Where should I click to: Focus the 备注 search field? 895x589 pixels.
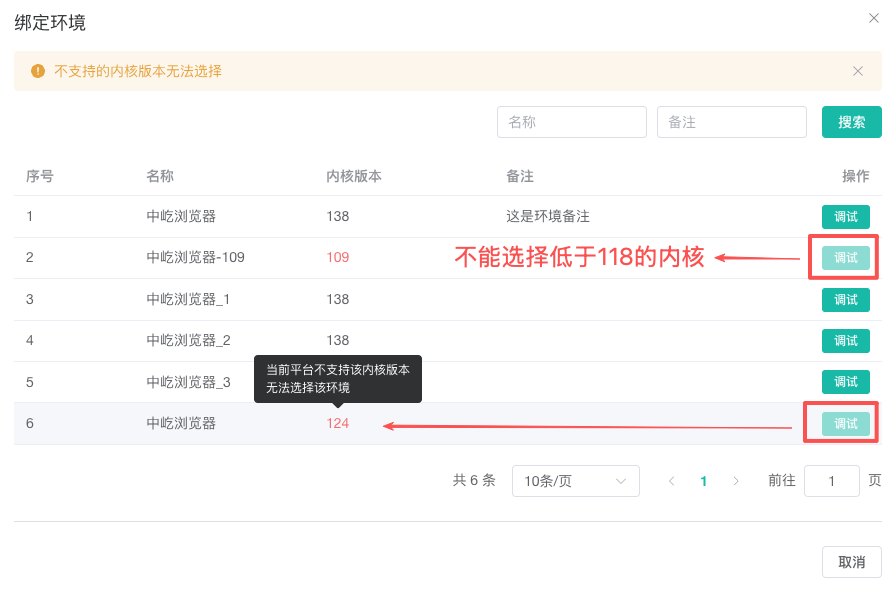(731, 122)
